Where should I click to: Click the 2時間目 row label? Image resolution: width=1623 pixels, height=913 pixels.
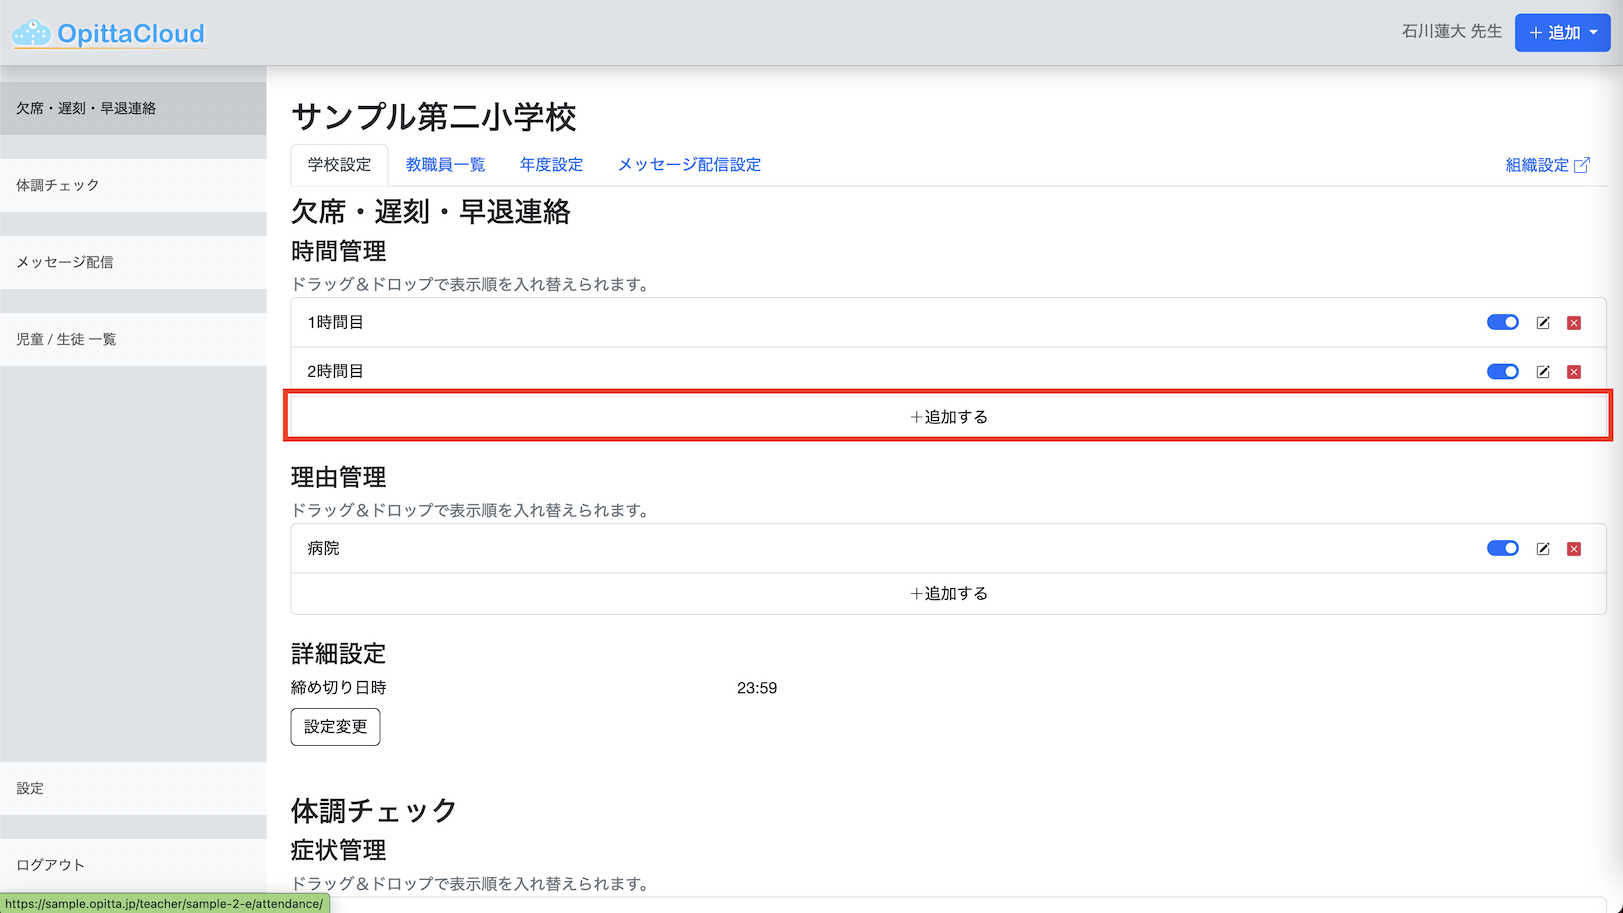[335, 371]
